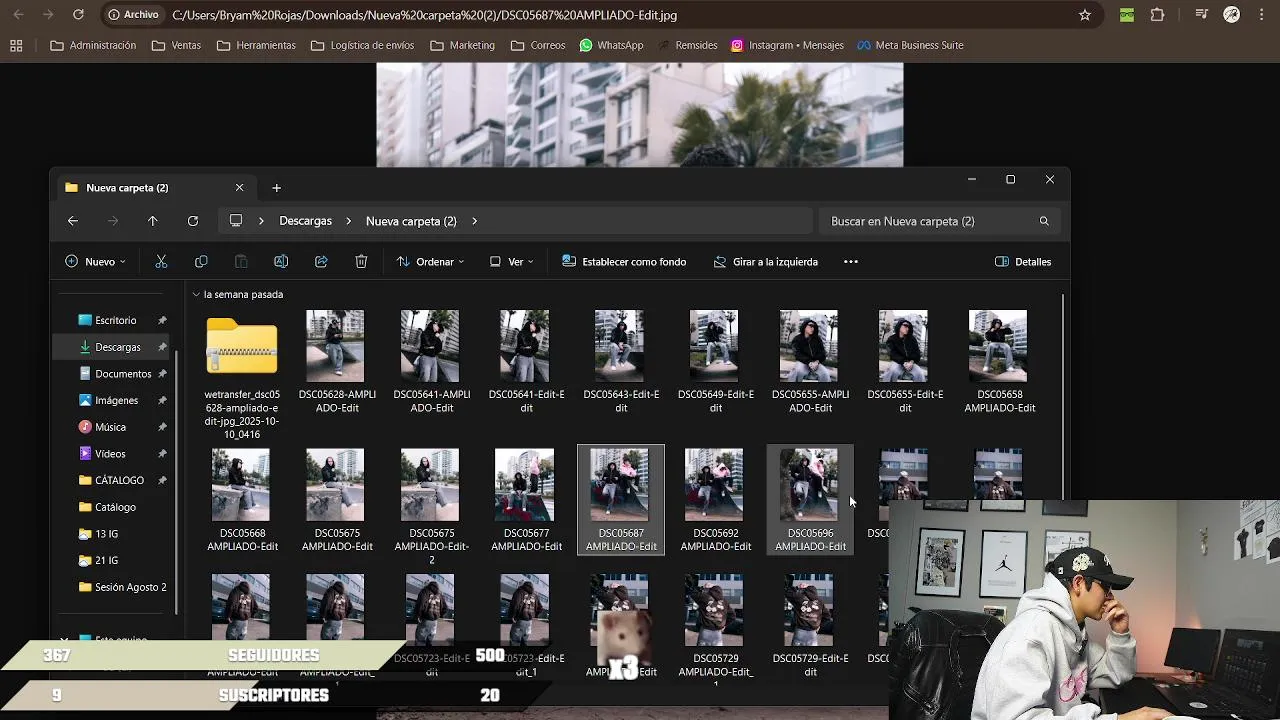The width and height of the screenshot is (1280, 720).
Task: Open the Correos bookmarks folder
Action: coord(538,45)
